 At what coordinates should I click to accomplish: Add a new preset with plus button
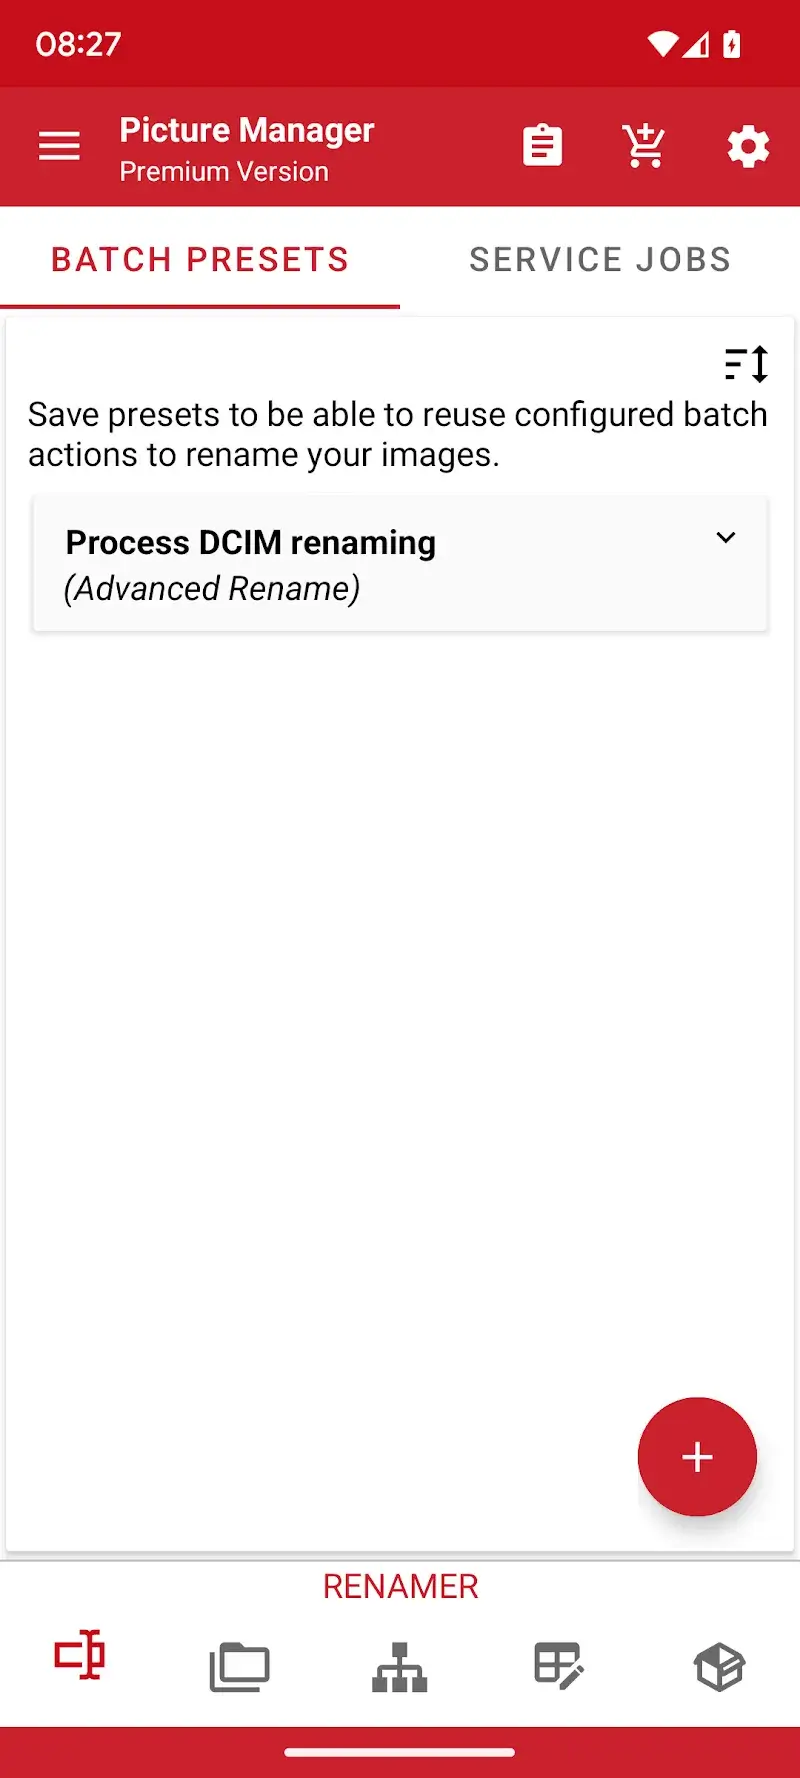pyautogui.click(x=697, y=1456)
